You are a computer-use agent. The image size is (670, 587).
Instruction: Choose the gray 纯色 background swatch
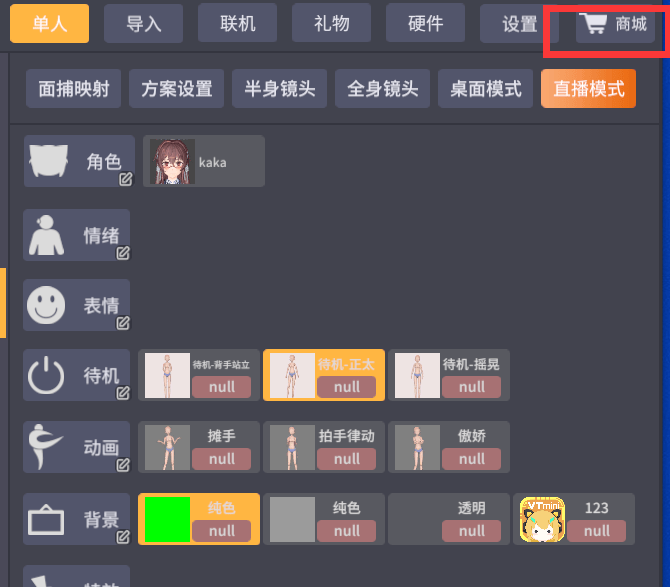pos(292,519)
